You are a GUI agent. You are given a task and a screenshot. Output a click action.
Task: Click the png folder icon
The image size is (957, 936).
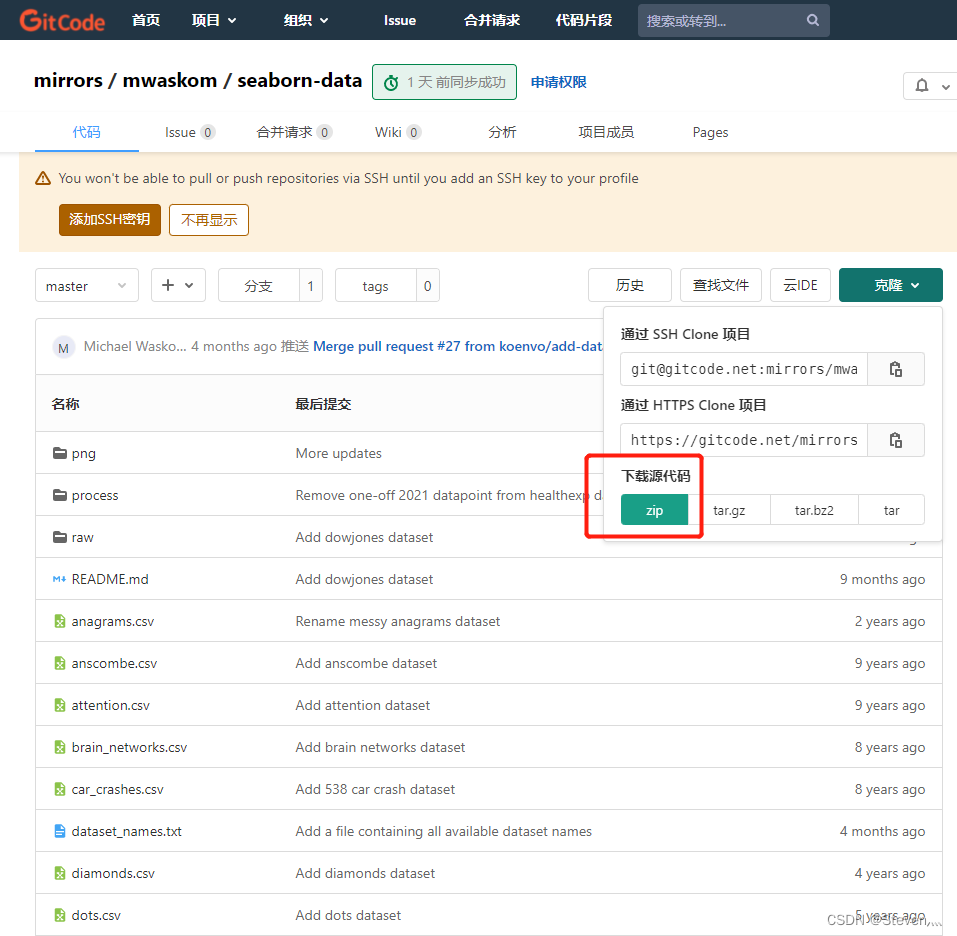coord(60,453)
